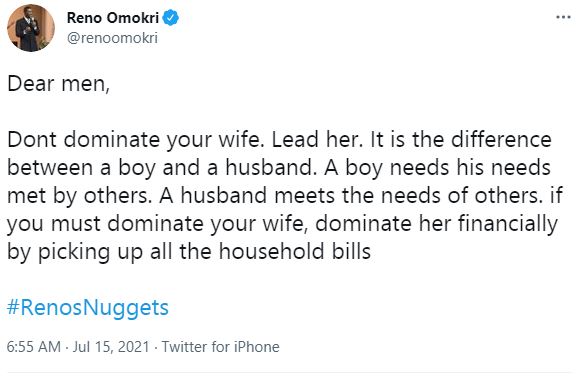Open Reno Omokri's round profile photo
Image resolution: width=583 pixels, height=377 pixels.
click(x=31, y=28)
